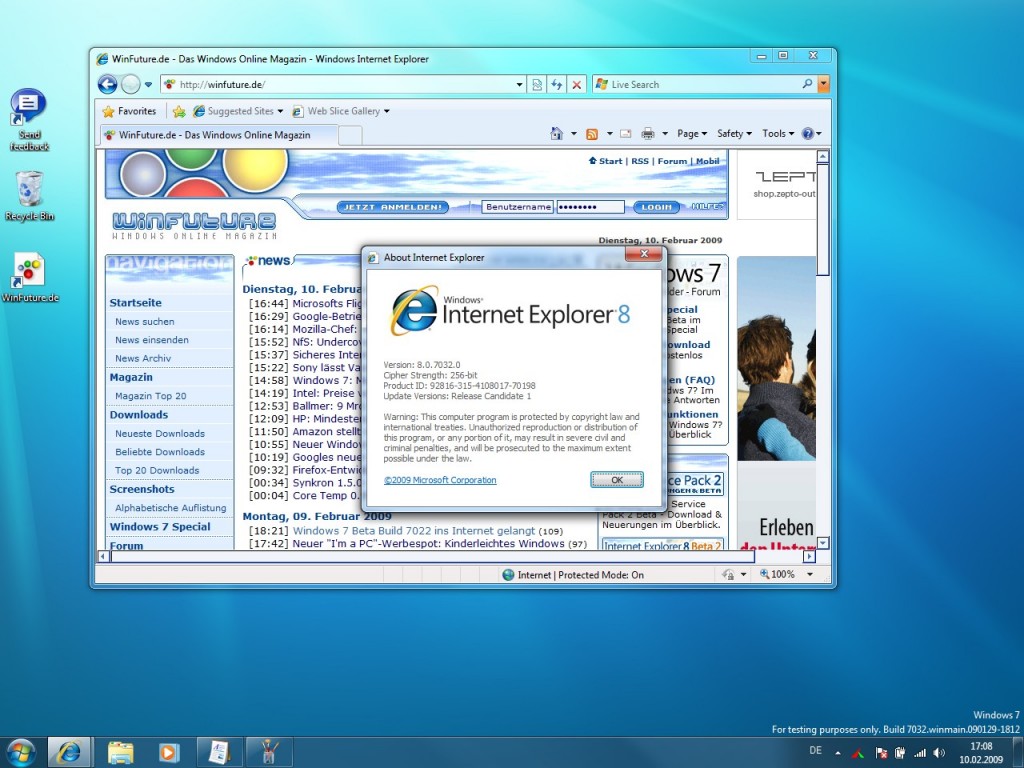The width and height of the screenshot is (1024, 768).
Task: Click Internet Explorer taskbar icon
Action: 69,752
